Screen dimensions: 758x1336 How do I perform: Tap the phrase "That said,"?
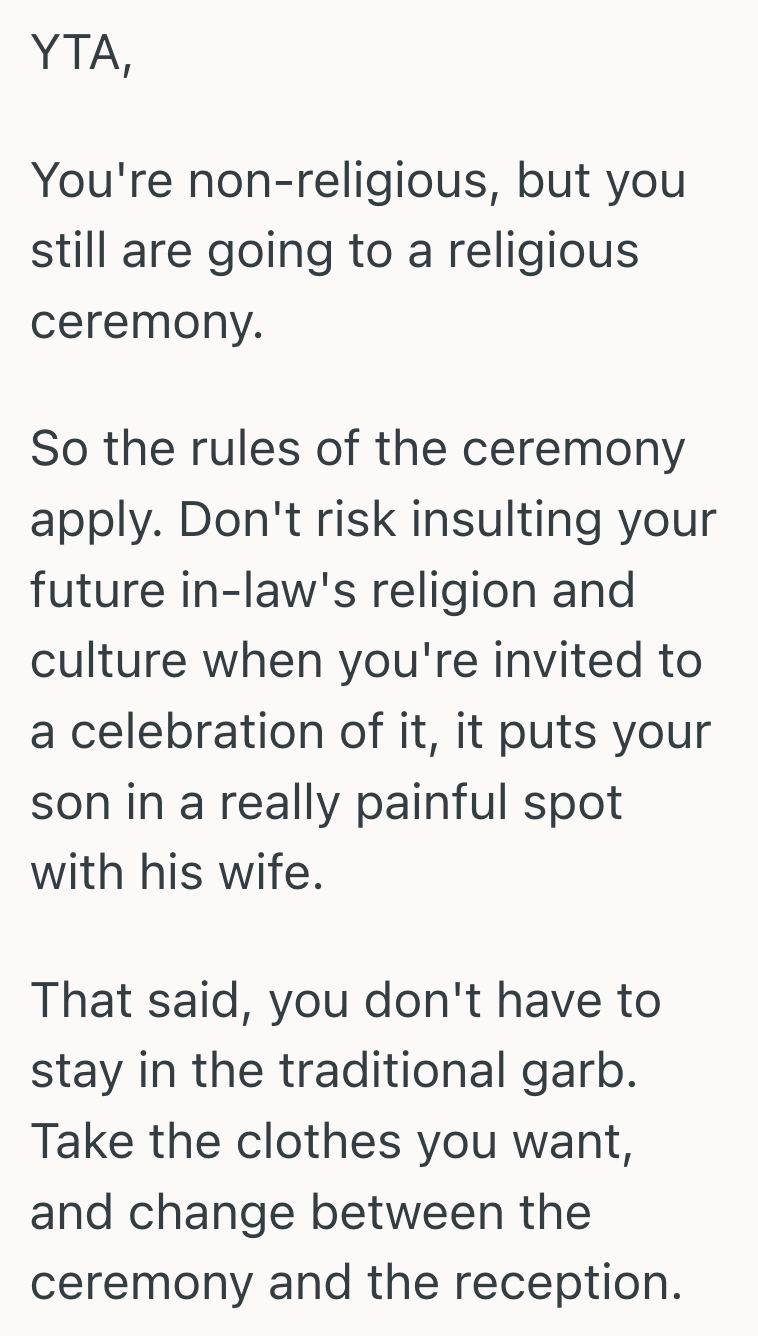click(x=136, y=1001)
